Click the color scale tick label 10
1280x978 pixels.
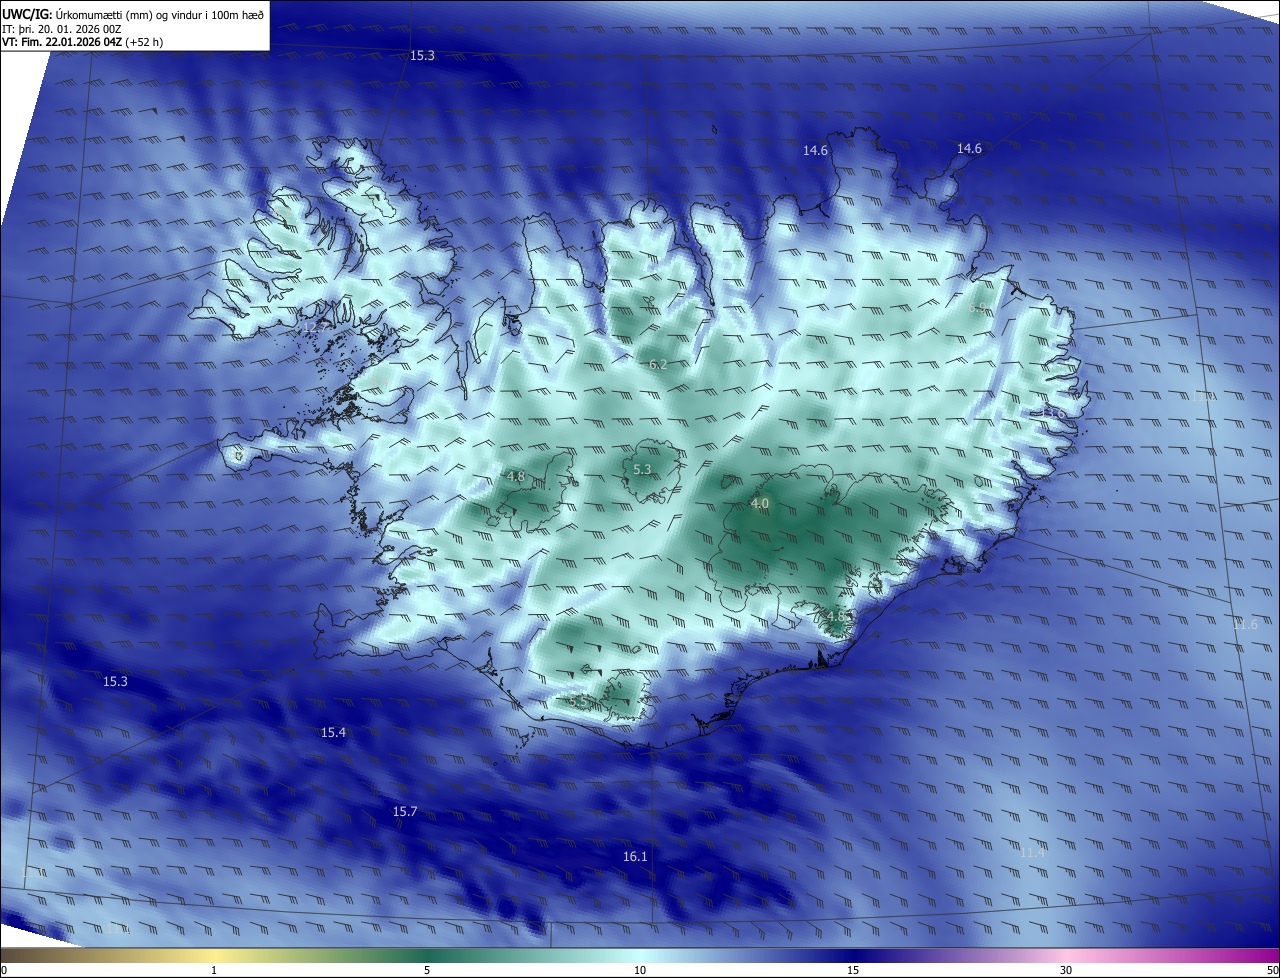pyautogui.click(x=640, y=971)
